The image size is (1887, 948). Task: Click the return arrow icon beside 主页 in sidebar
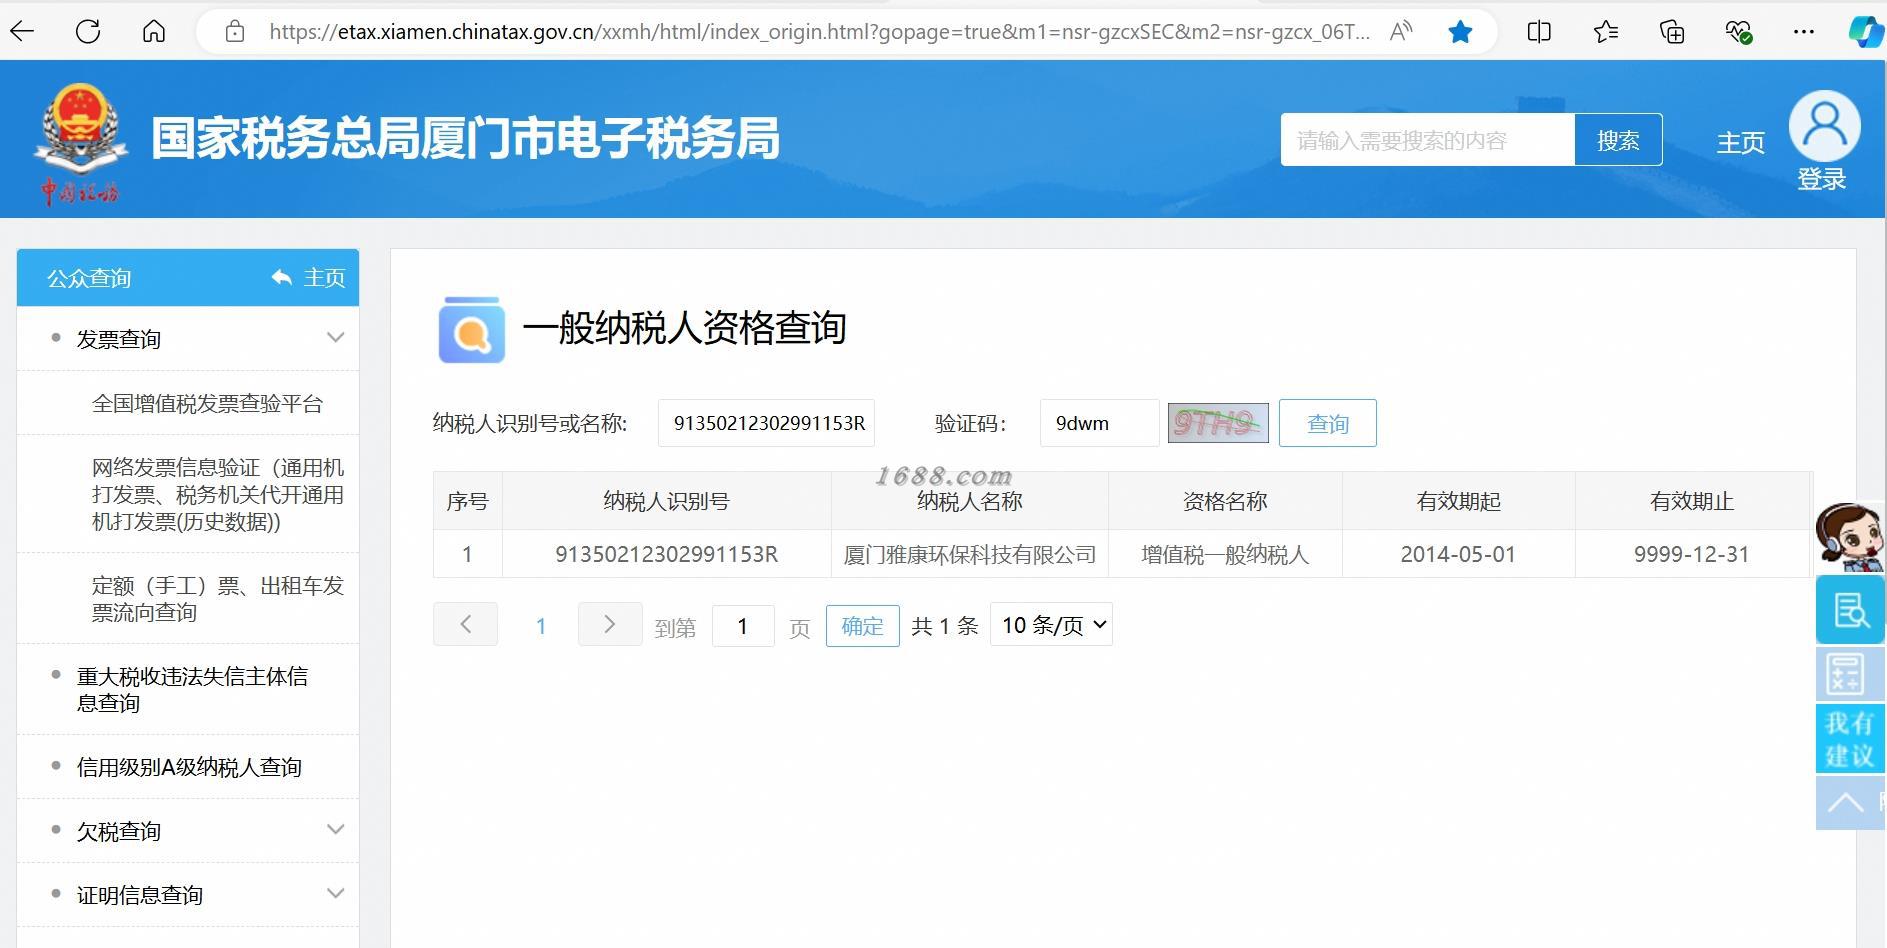point(282,278)
